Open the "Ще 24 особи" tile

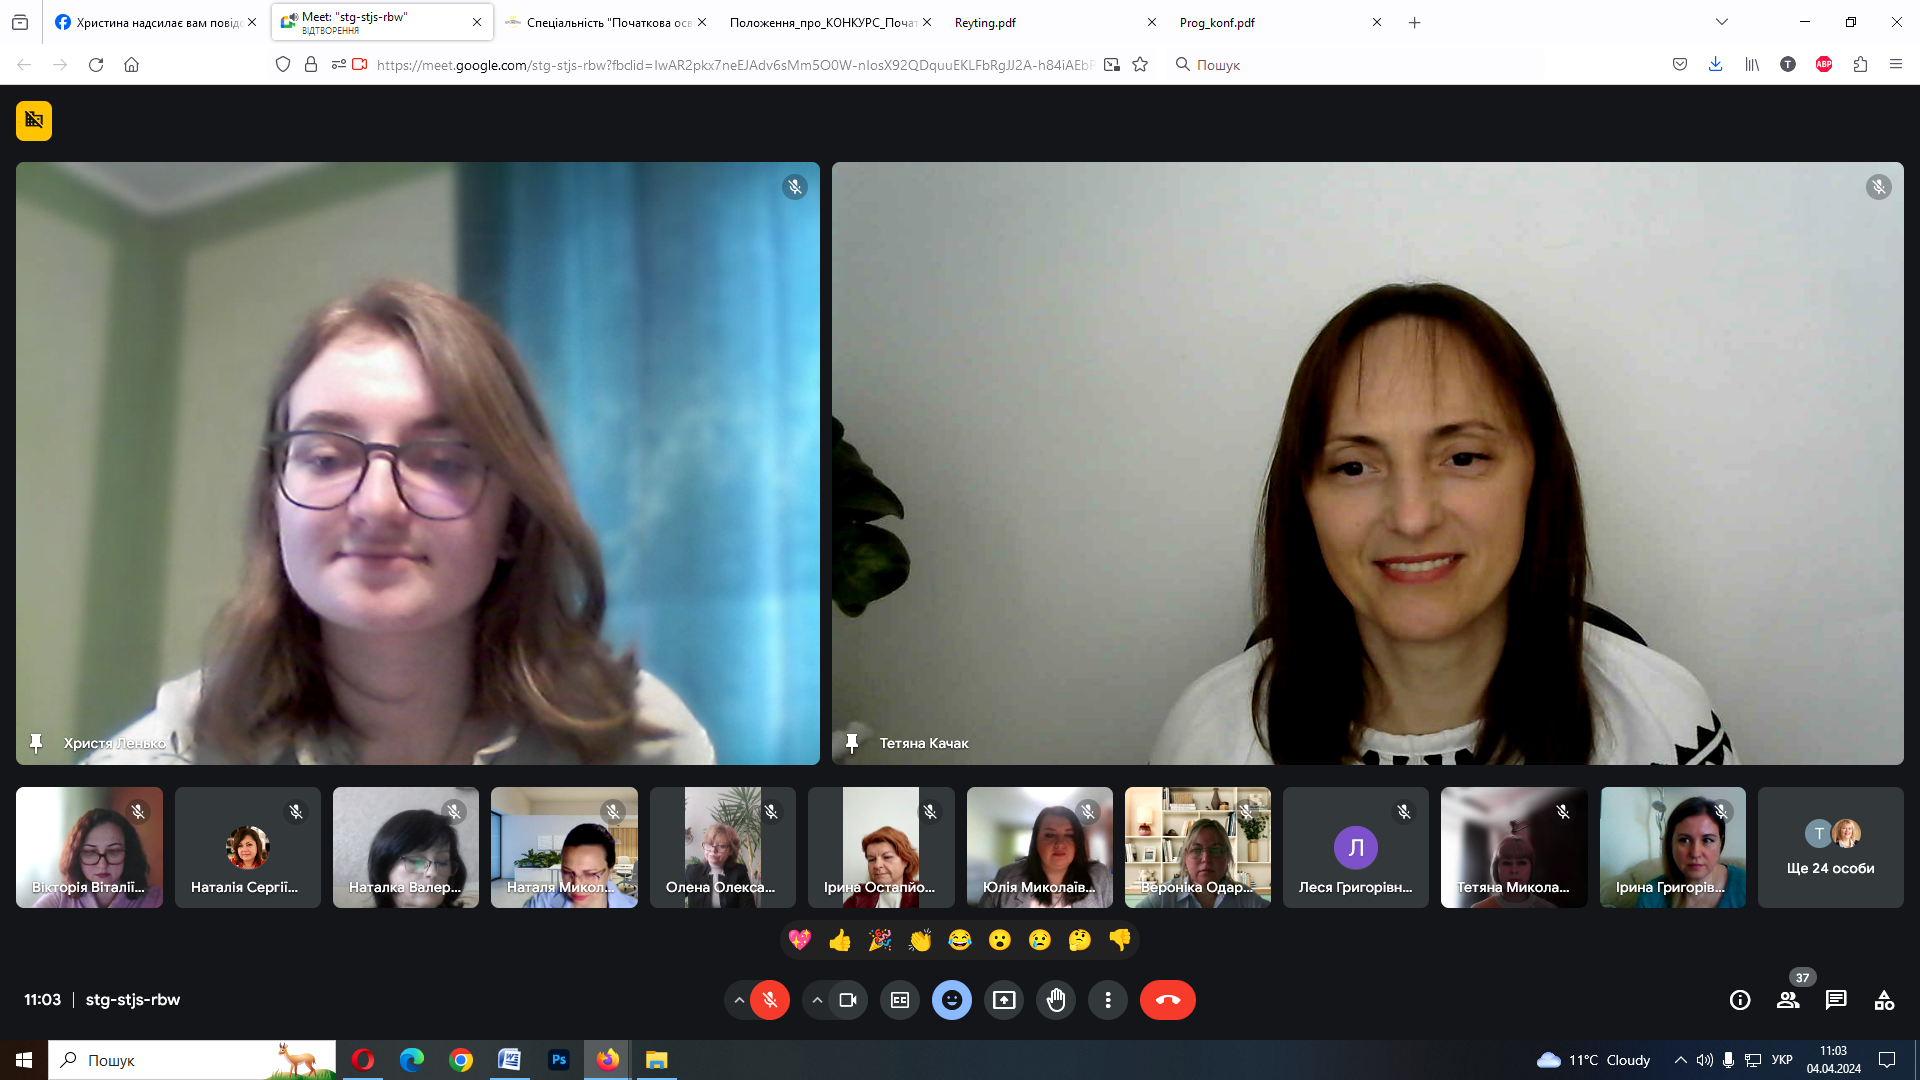(1830, 847)
